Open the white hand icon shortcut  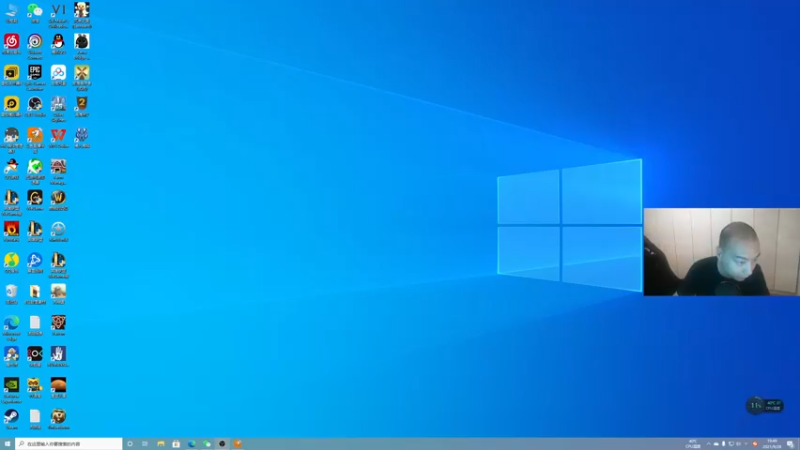tap(58, 356)
